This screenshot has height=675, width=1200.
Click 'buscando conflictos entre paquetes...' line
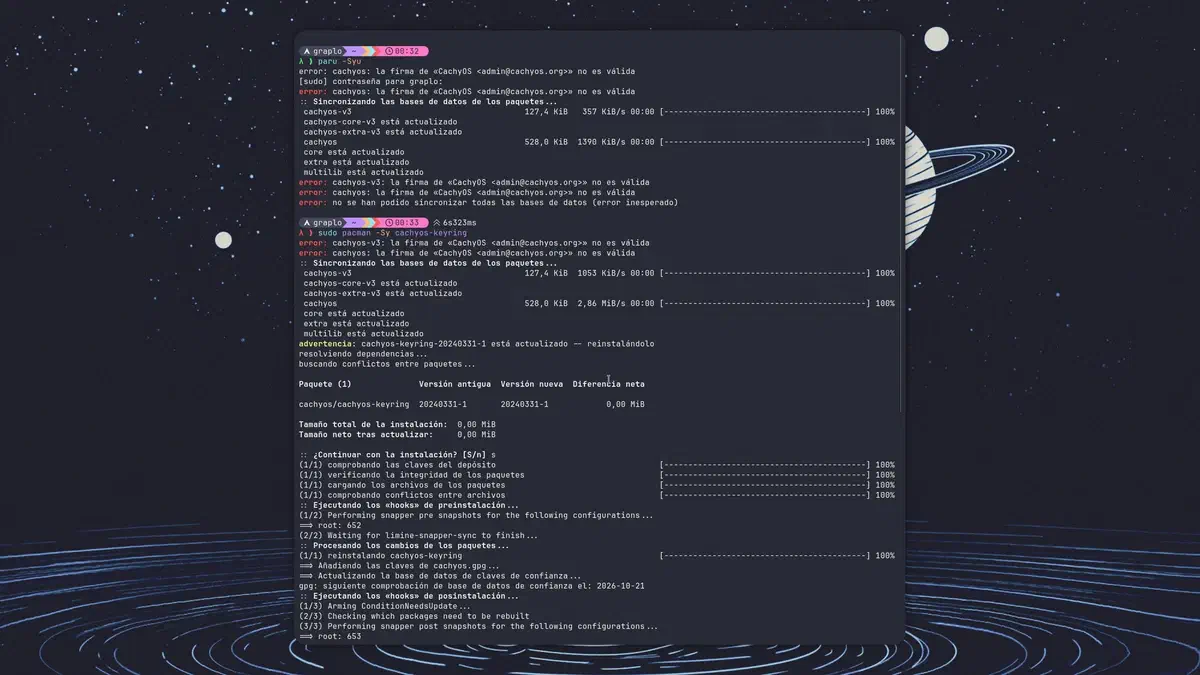(387, 364)
